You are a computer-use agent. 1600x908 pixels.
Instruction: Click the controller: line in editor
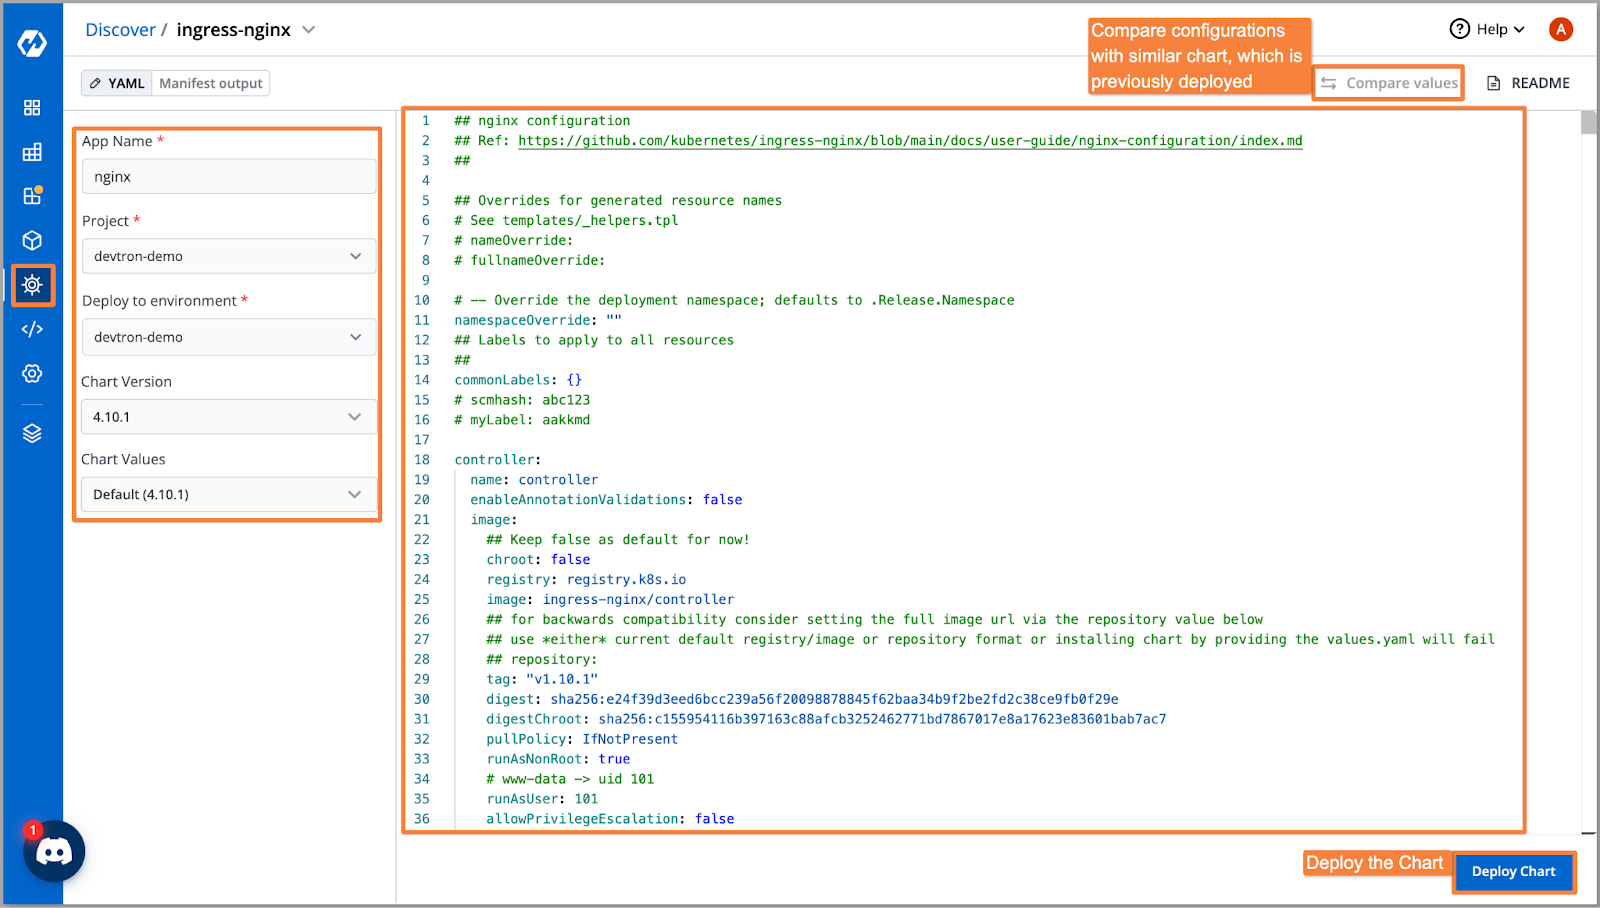[x=497, y=460]
